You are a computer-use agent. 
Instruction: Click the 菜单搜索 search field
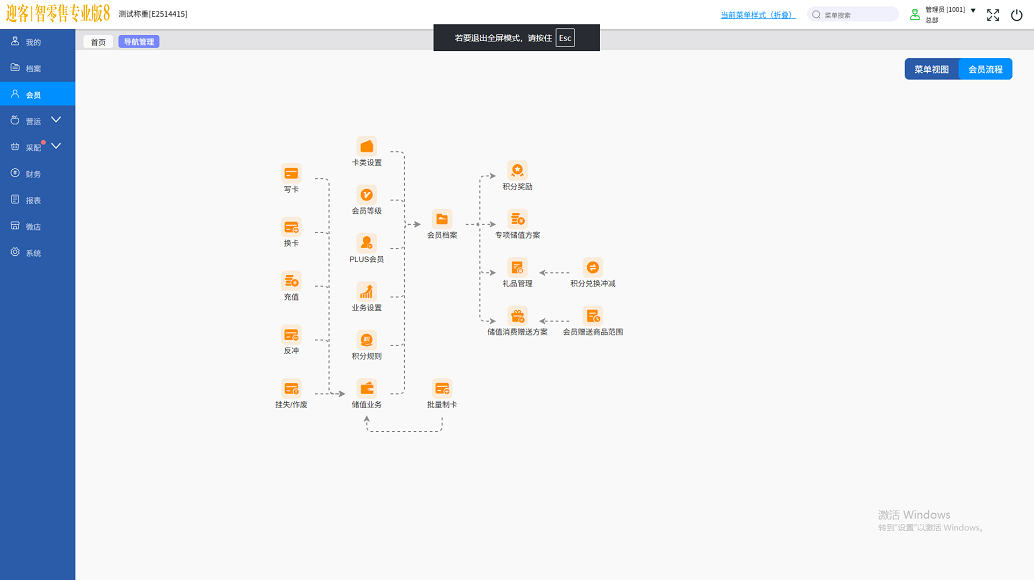[858, 15]
